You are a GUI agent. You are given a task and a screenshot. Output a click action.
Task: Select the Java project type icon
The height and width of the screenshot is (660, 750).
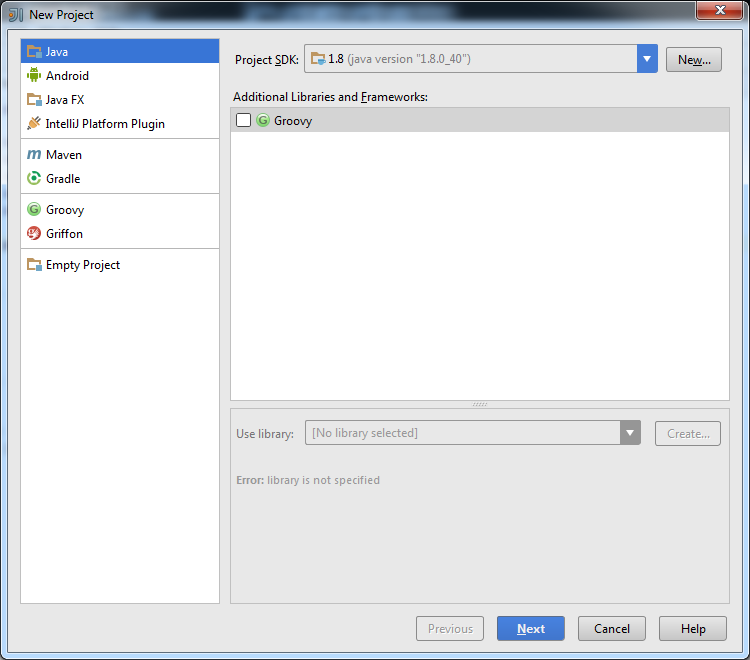coord(34,51)
